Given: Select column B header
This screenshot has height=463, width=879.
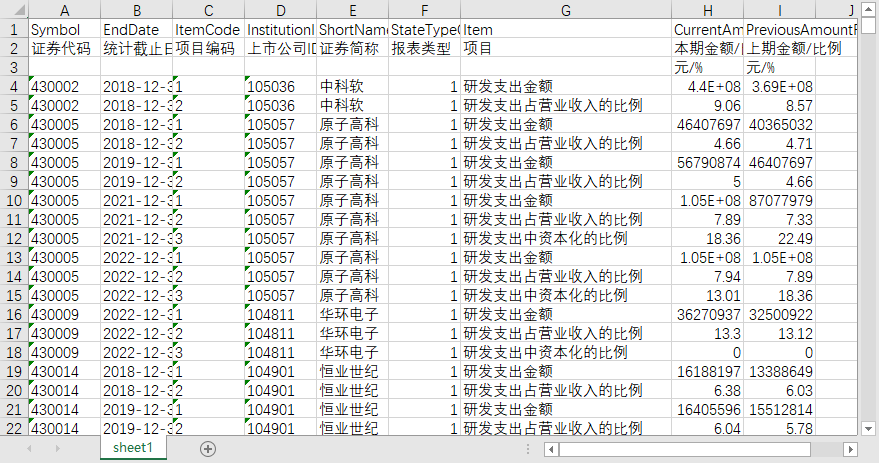Looking at the screenshot, I should (137, 10).
